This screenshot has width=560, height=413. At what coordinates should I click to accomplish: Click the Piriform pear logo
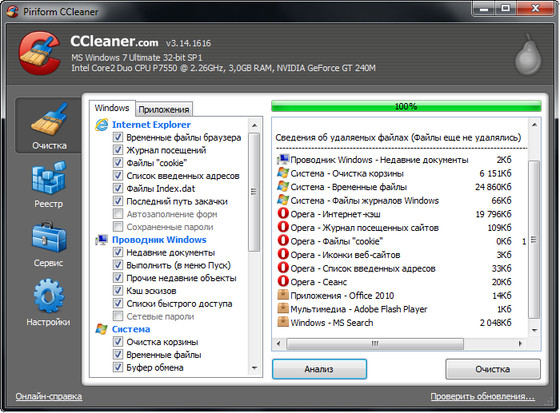coord(528,55)
